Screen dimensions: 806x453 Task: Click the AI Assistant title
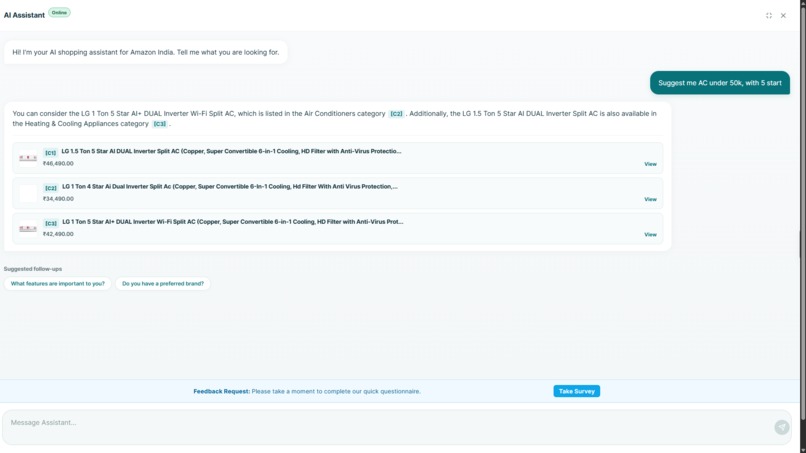(x=24, y=15)
